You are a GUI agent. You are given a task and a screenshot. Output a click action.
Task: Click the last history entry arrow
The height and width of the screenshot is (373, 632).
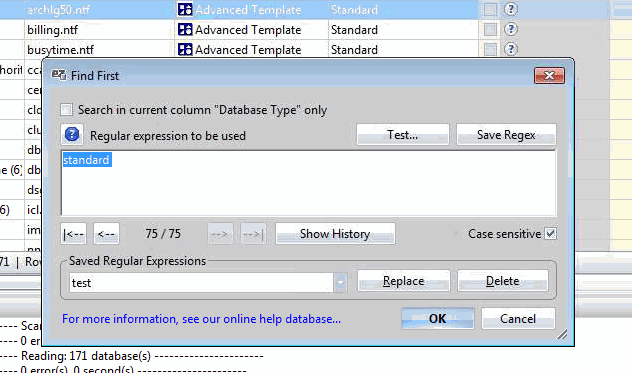click(253, 233)
